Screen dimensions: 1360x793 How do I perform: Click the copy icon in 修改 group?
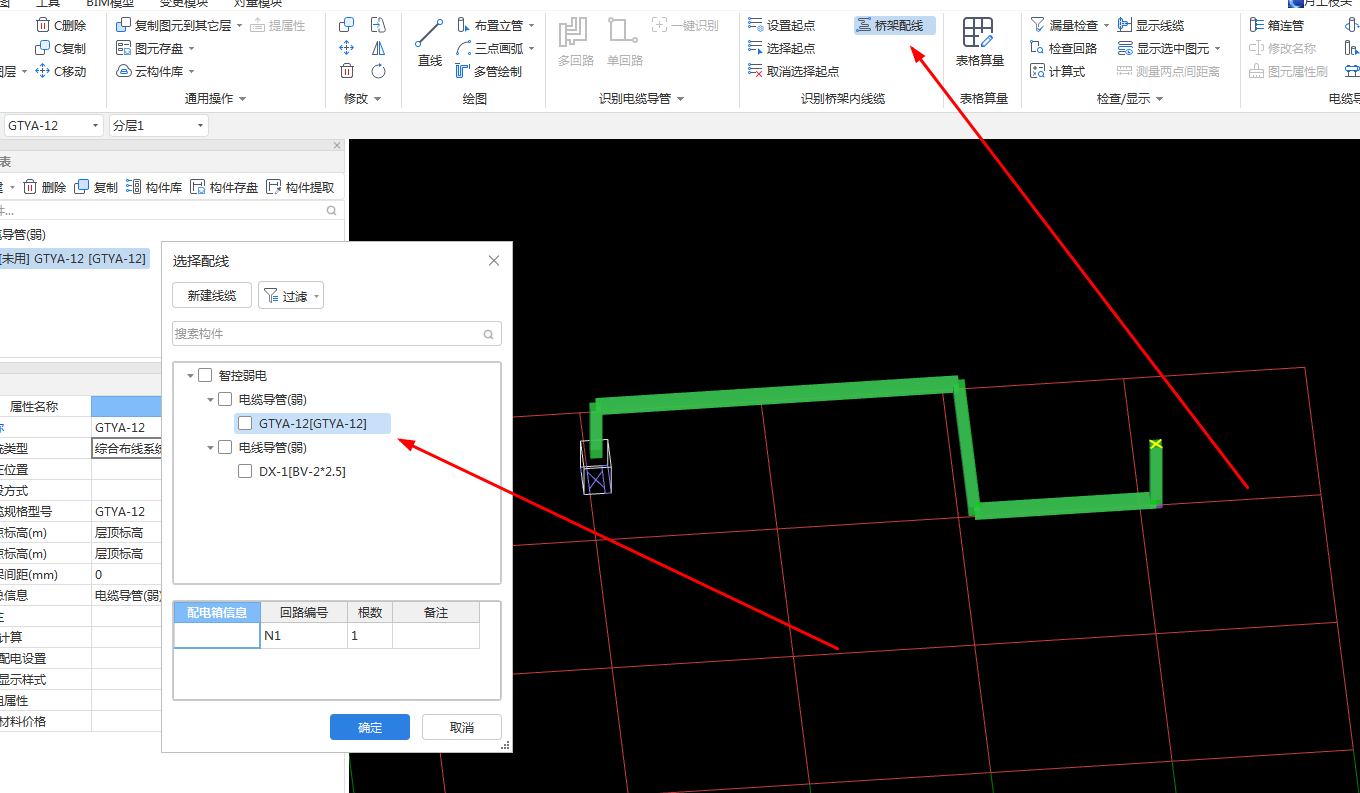coord(347,25)
